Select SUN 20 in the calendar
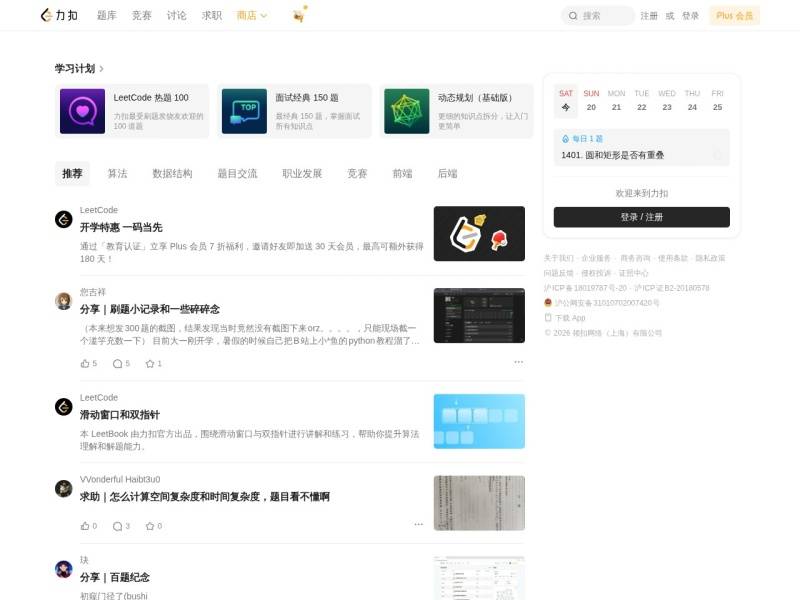800x600 pixels. coord(591,101)
